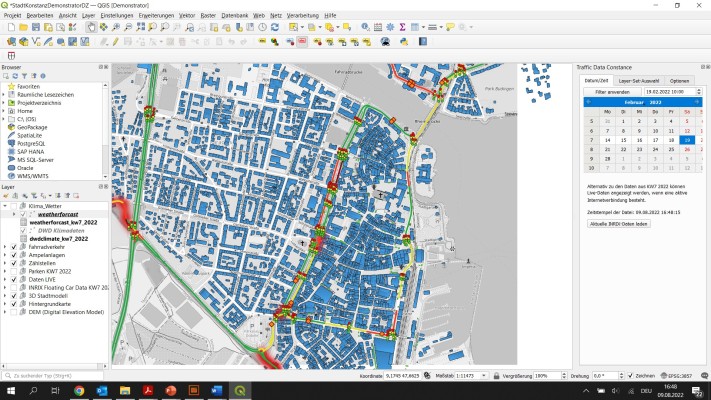
Task: Click the plugin icon below the digitizing toolbar
Action: [11, 56]
